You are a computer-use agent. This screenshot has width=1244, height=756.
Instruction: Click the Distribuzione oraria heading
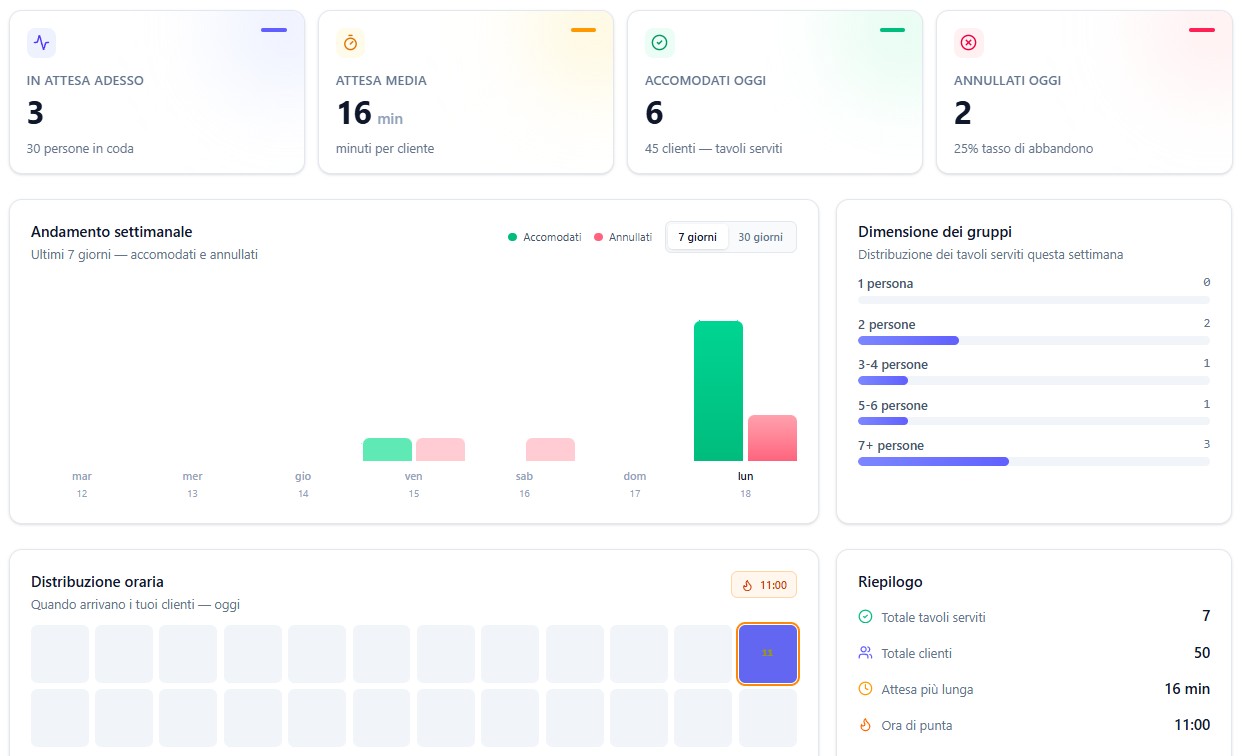[x=97, y=582]
